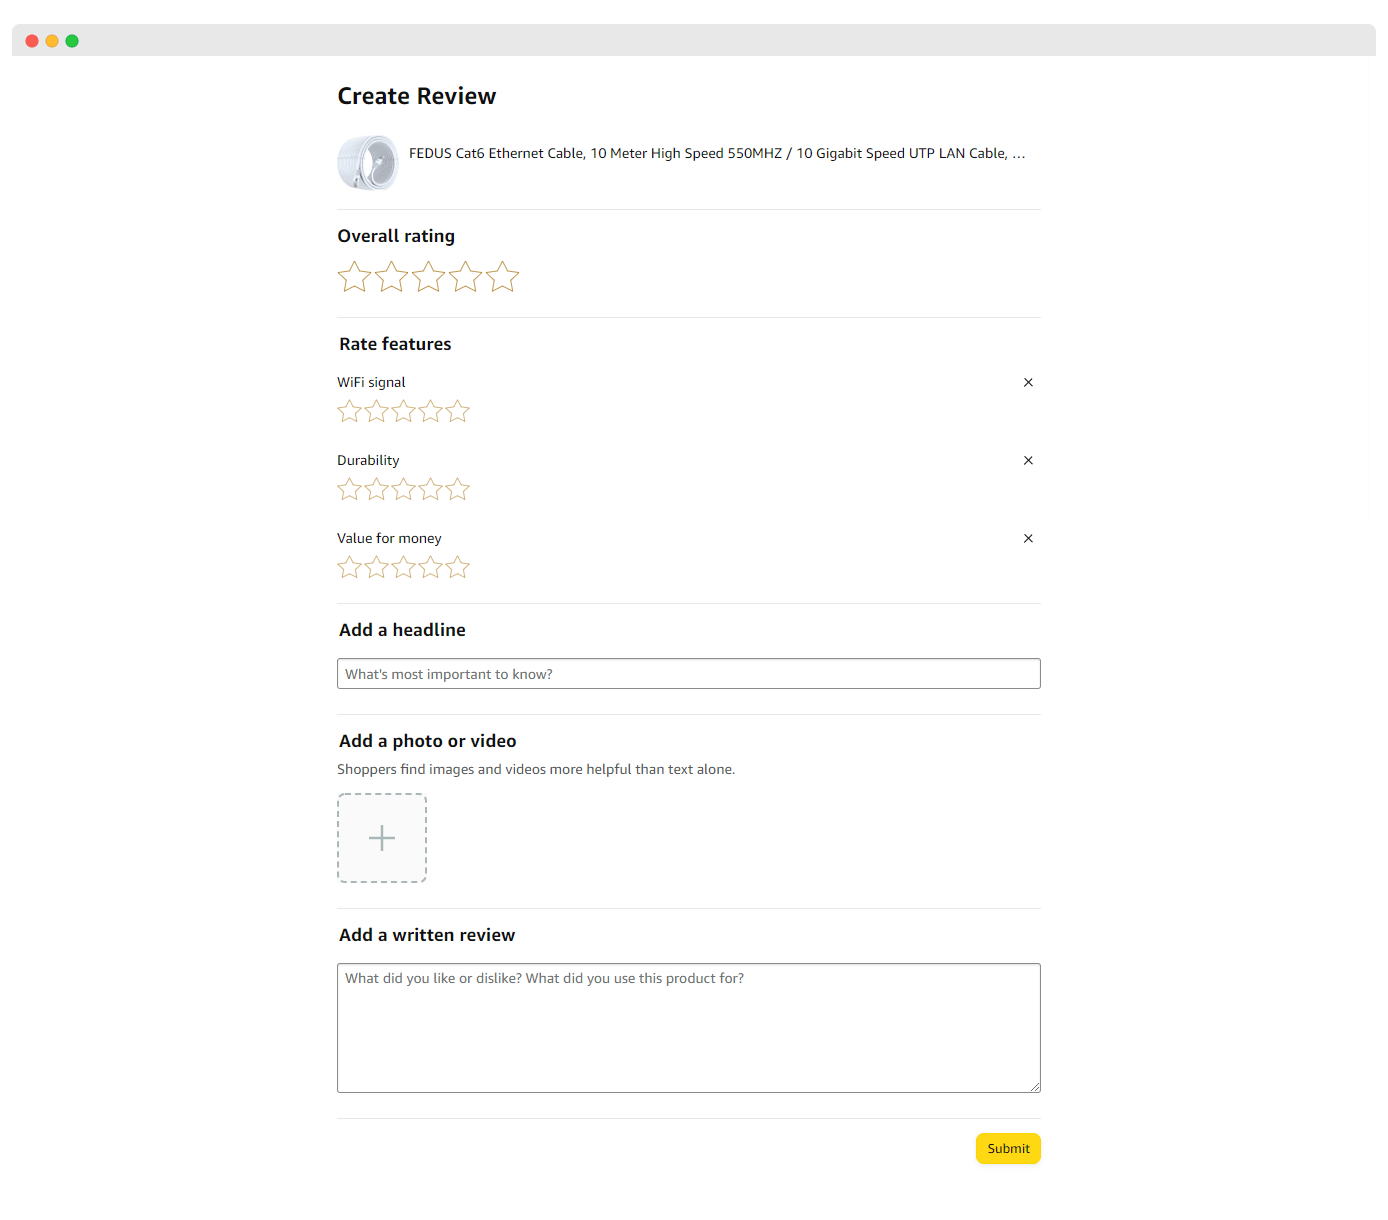
Task: Select the first star under Overall rating
Action: pyautogui.click(x=354, y=277)
